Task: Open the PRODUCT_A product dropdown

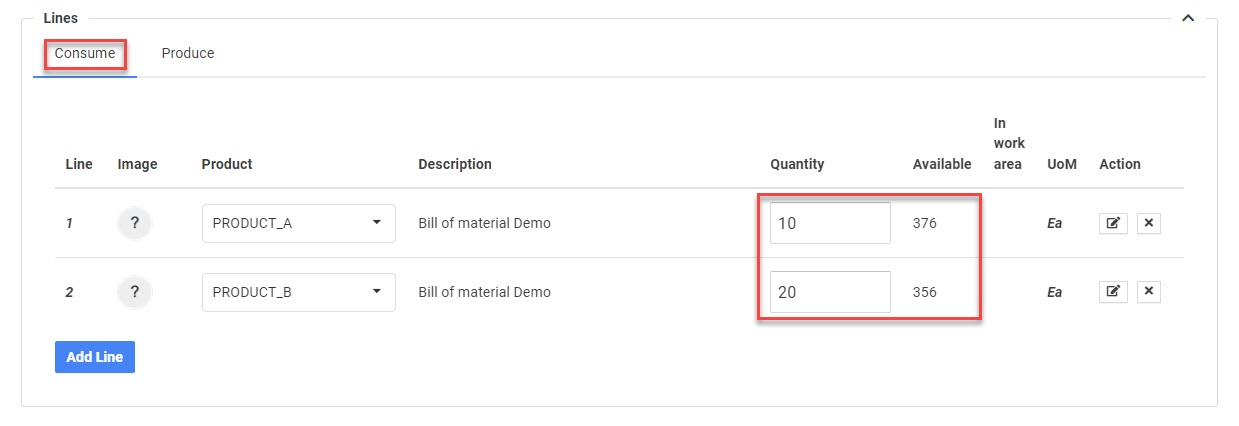Action: click(x=298, y=223)
